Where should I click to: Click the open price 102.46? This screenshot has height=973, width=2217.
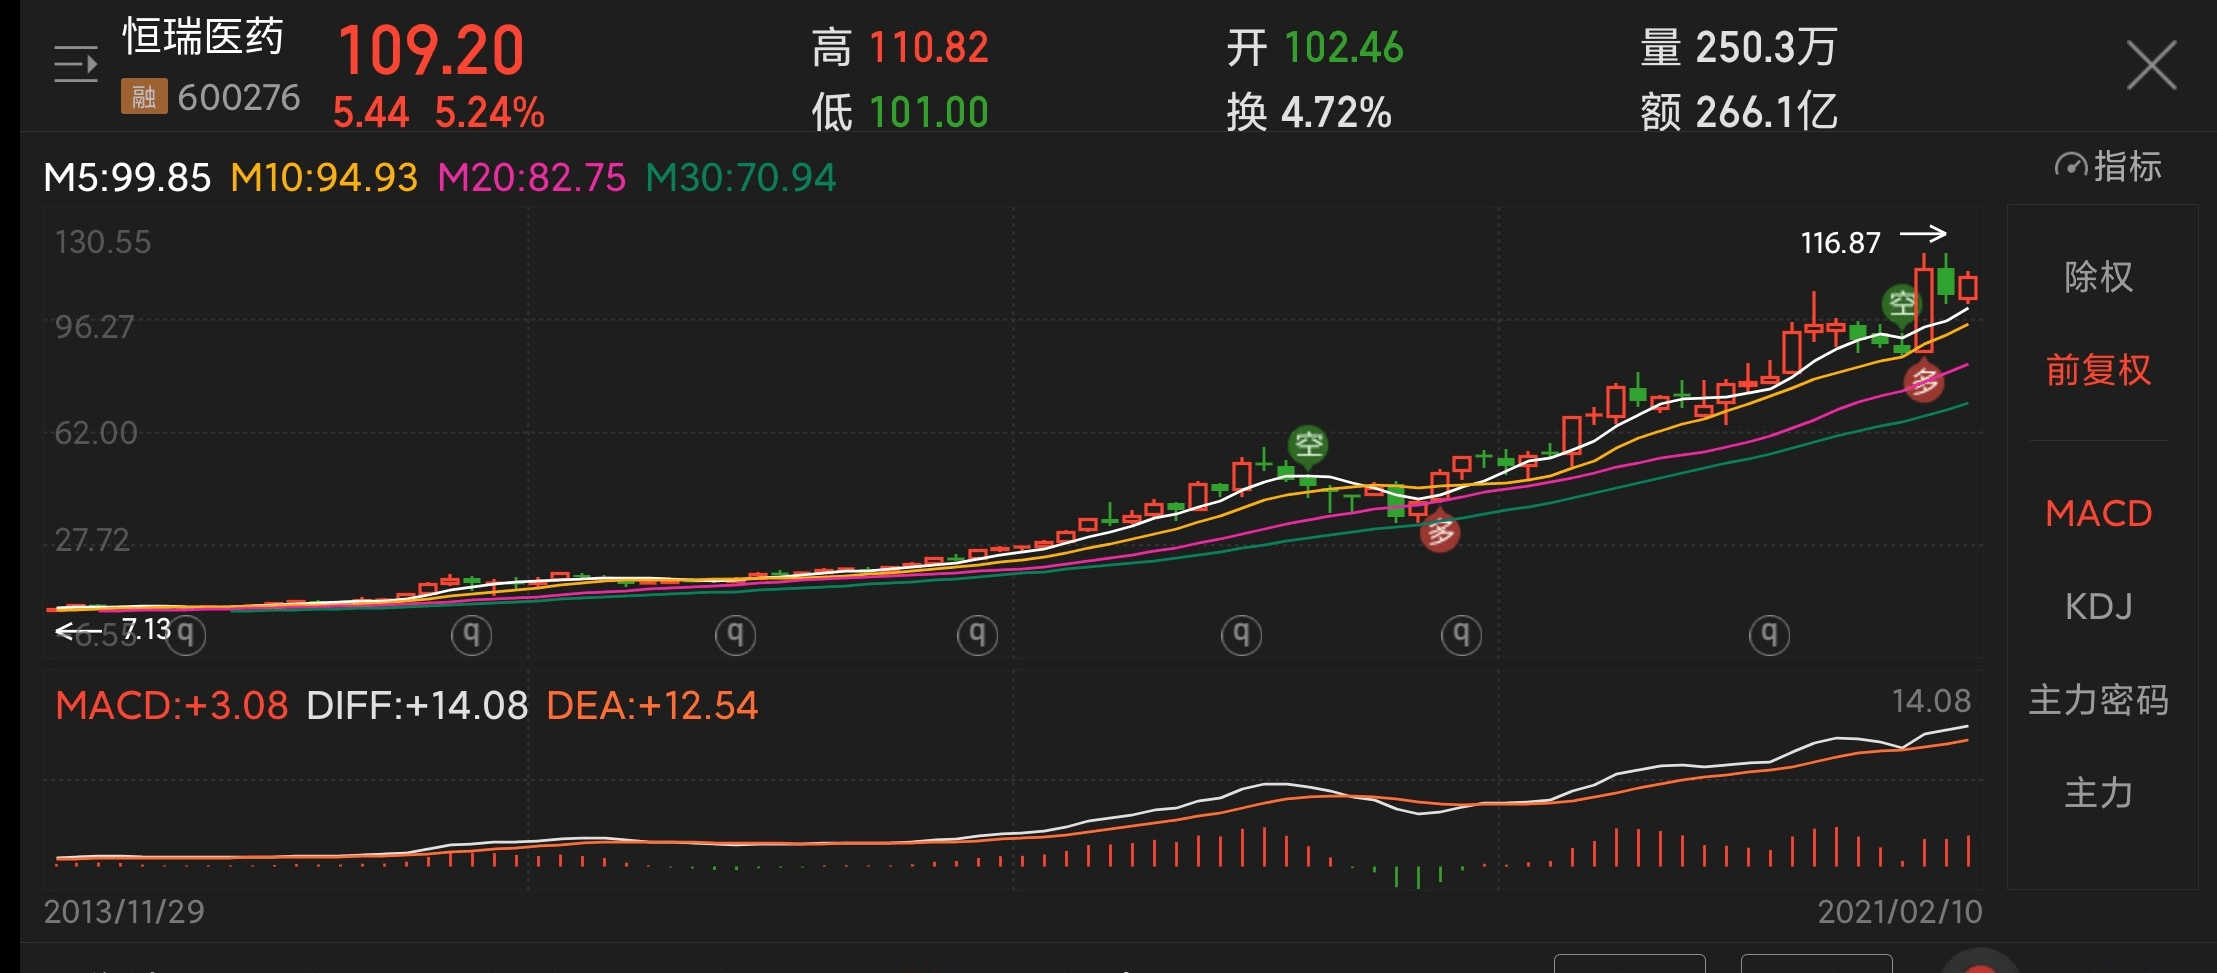pos(1344,48)
